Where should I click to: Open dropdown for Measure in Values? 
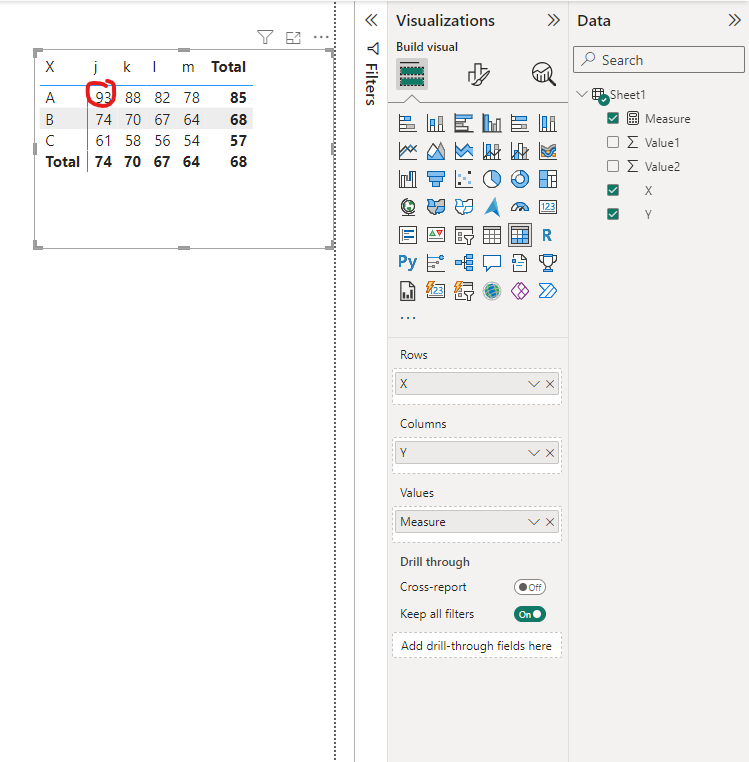click(534, 522)
